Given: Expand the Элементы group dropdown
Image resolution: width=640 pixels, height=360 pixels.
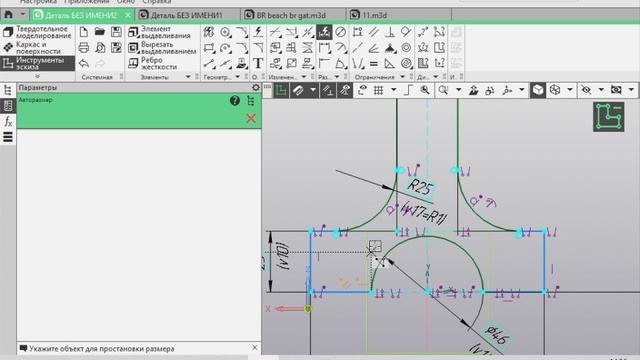Looking at the screenshot, I should [188, 77].
